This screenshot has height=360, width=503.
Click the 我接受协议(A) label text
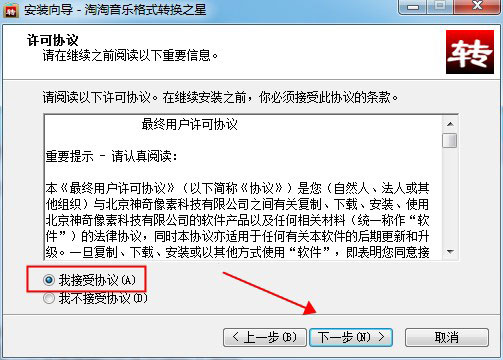point(97,280)
